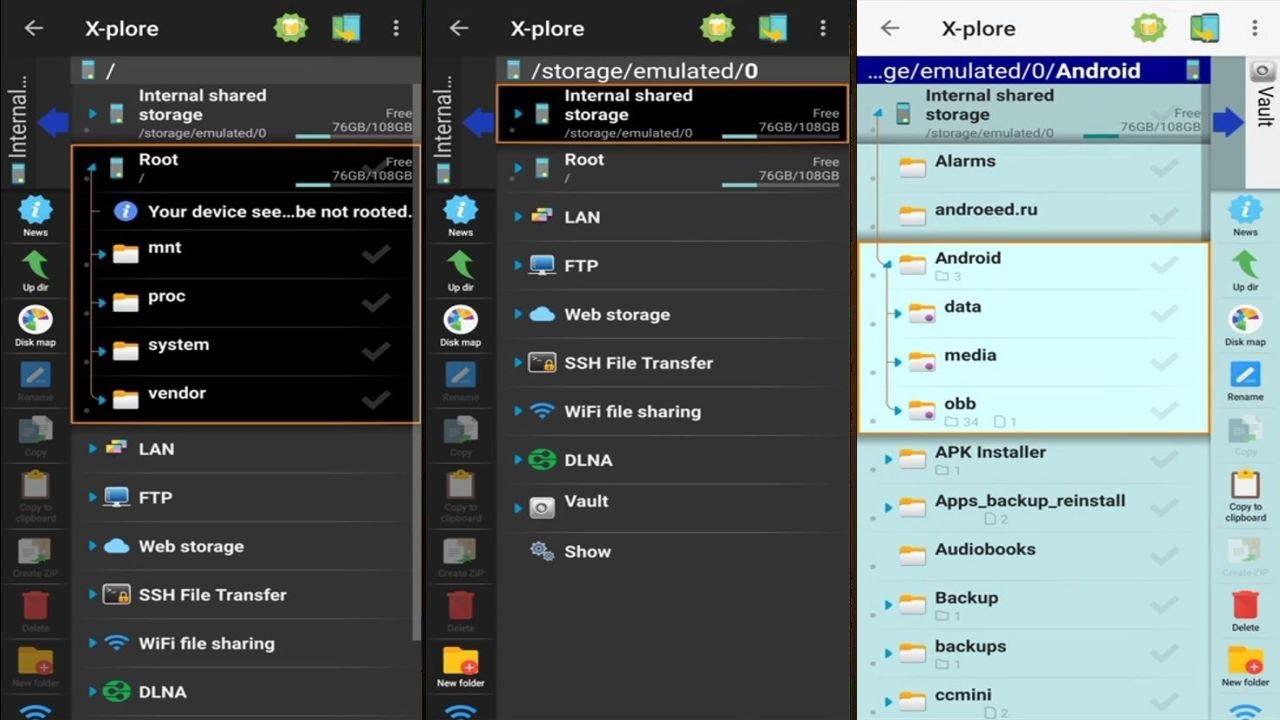Screen dimensions: 1280x720
Task: Mark the media folder checkmark
Action: 1164,362
